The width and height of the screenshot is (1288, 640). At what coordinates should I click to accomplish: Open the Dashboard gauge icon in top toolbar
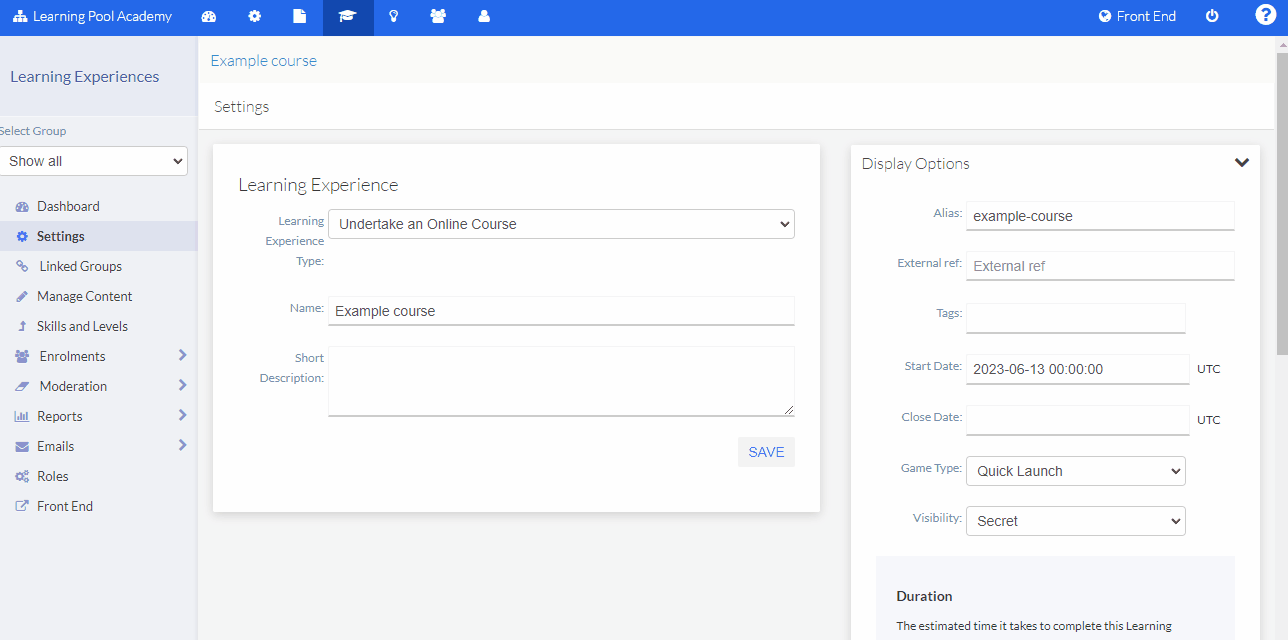coord(208,17)
